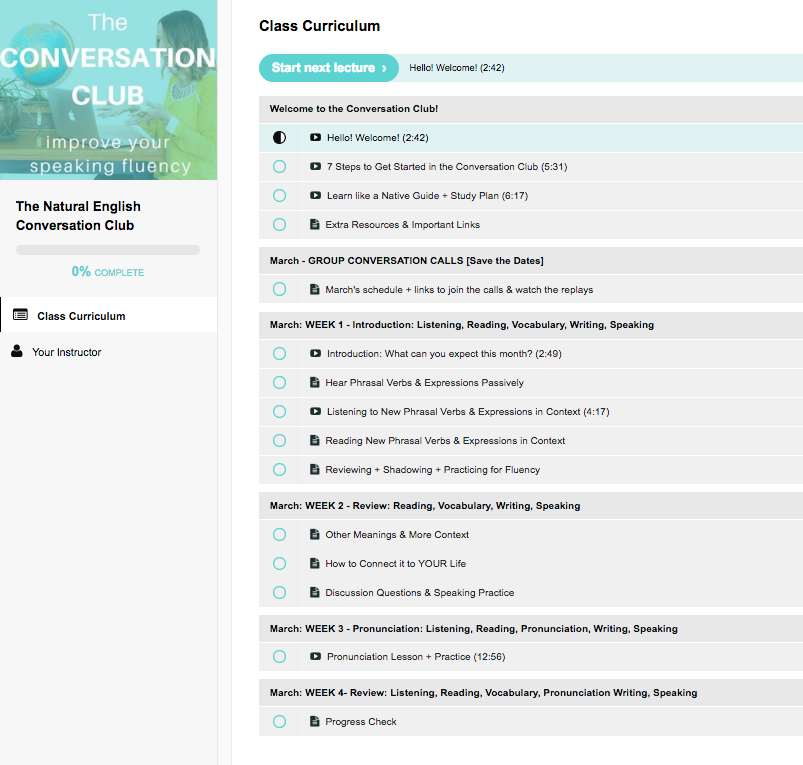Click half-filled progress circle for Hello! Welcome!
803x765 pixels.
pos(279,138)
